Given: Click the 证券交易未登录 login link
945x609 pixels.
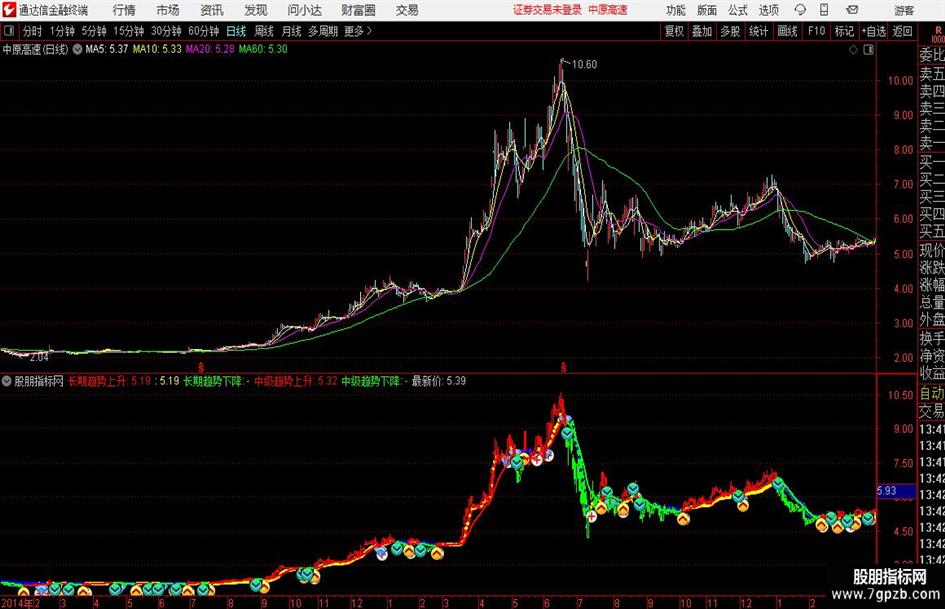Looking at the screenshot, I should 547,10.
